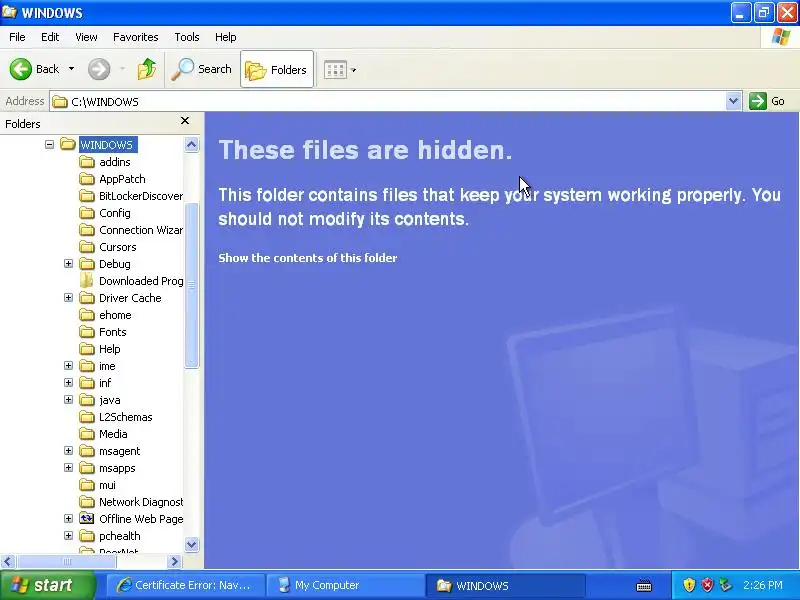The width and height of the screenshot is (800, 600).
Task: Open the File menu
Action: [17, 37]
